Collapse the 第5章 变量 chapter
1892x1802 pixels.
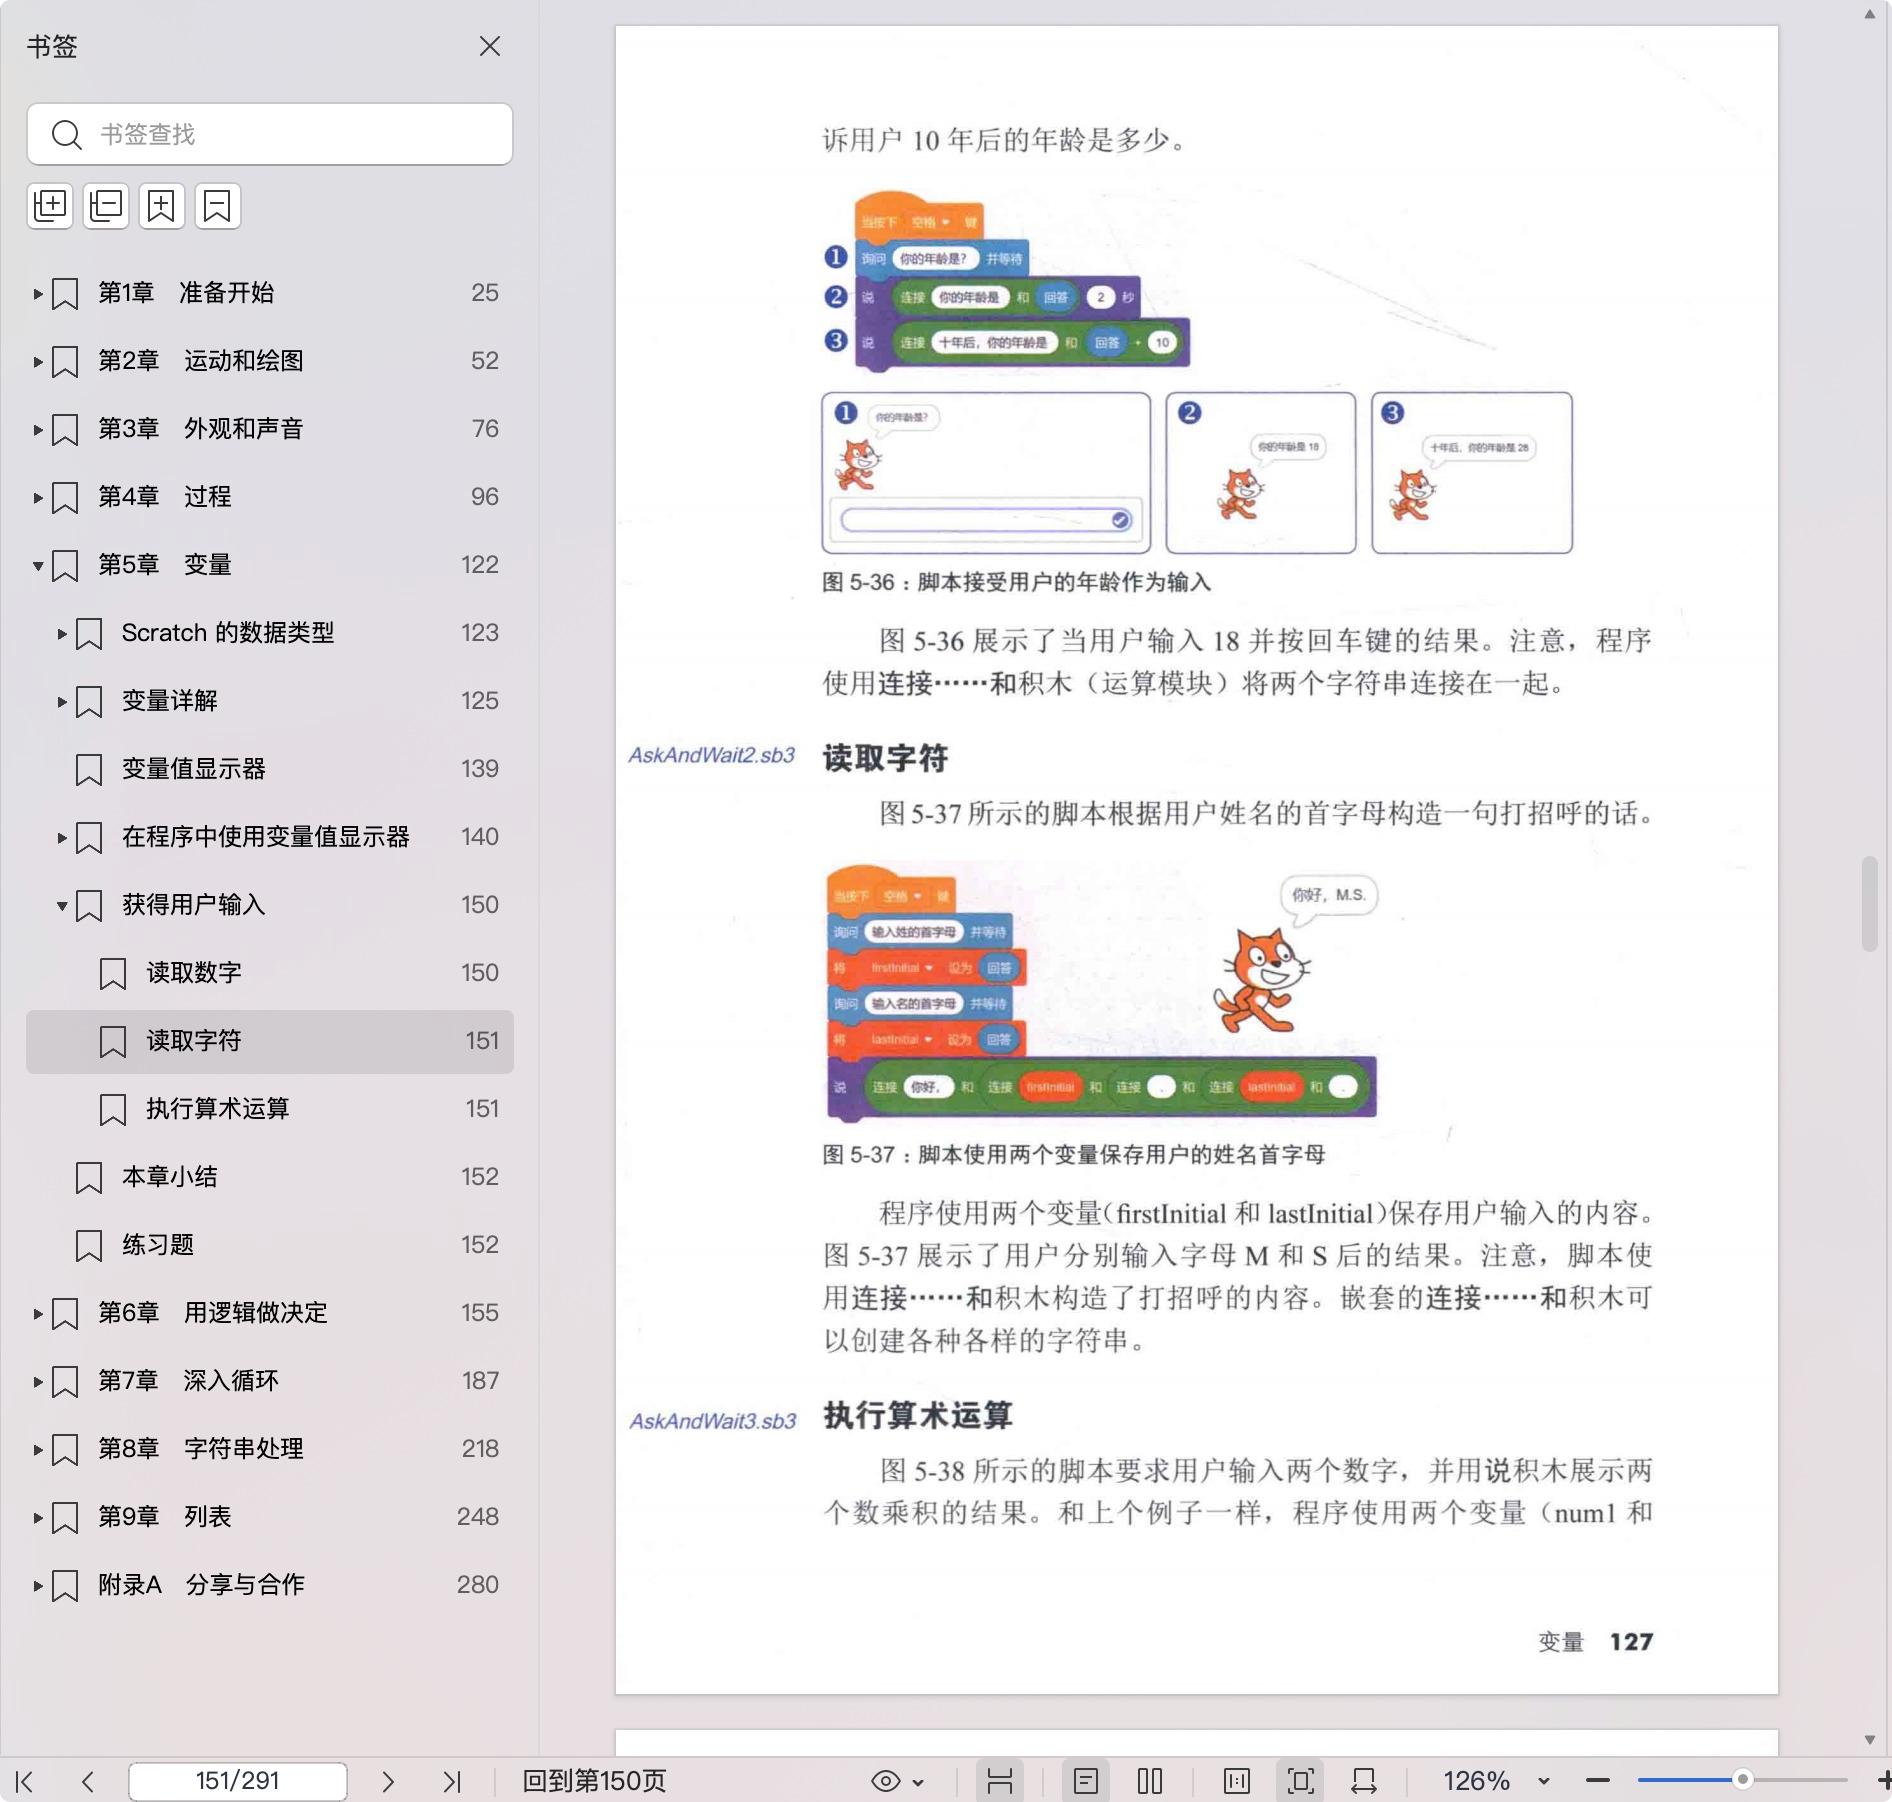coord(38,565)
